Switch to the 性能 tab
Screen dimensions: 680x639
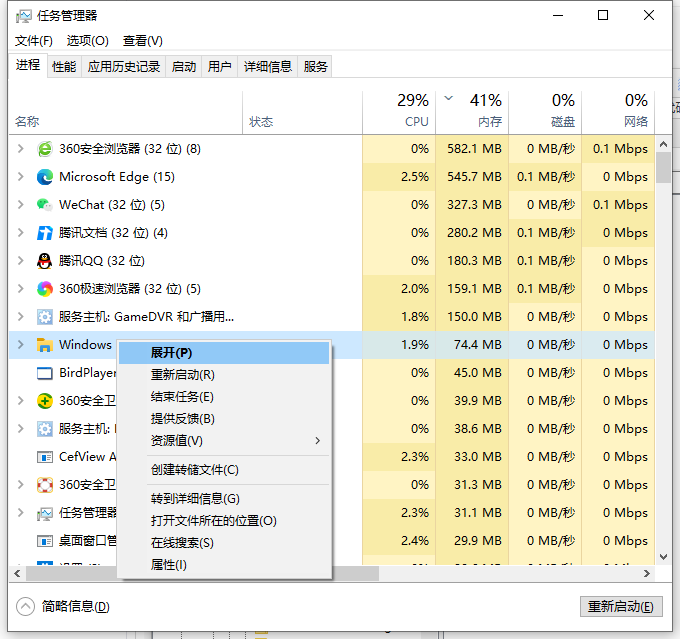[64, 67]
